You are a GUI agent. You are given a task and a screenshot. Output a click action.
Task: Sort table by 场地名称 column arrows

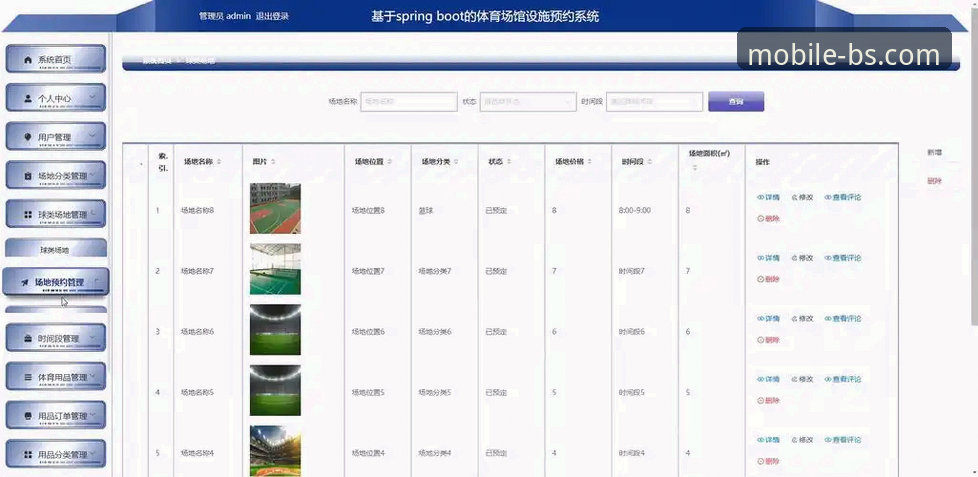tap(219, 161)
